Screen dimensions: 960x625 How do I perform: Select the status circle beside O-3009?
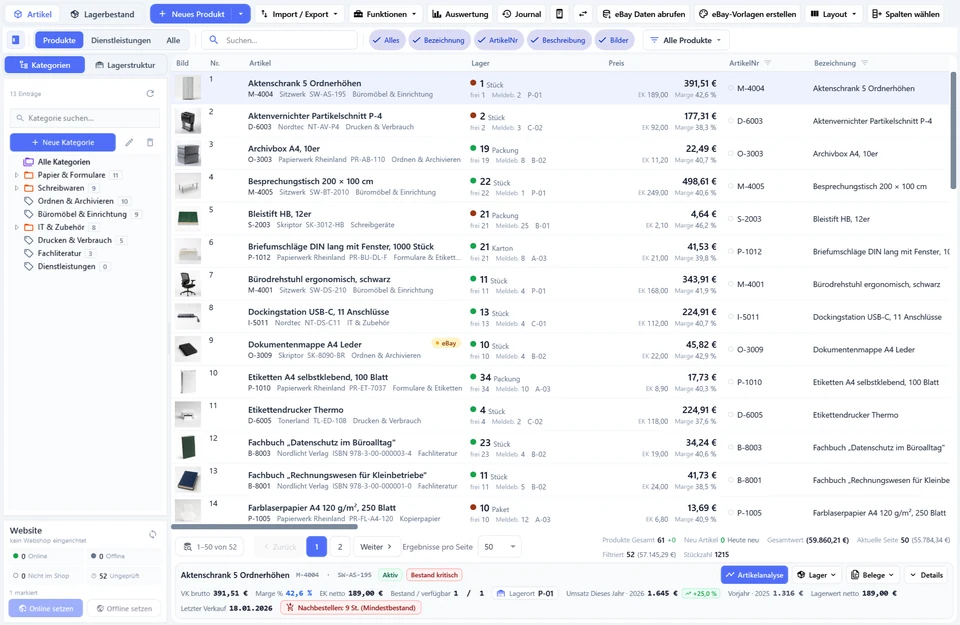(x=730, y=350)
